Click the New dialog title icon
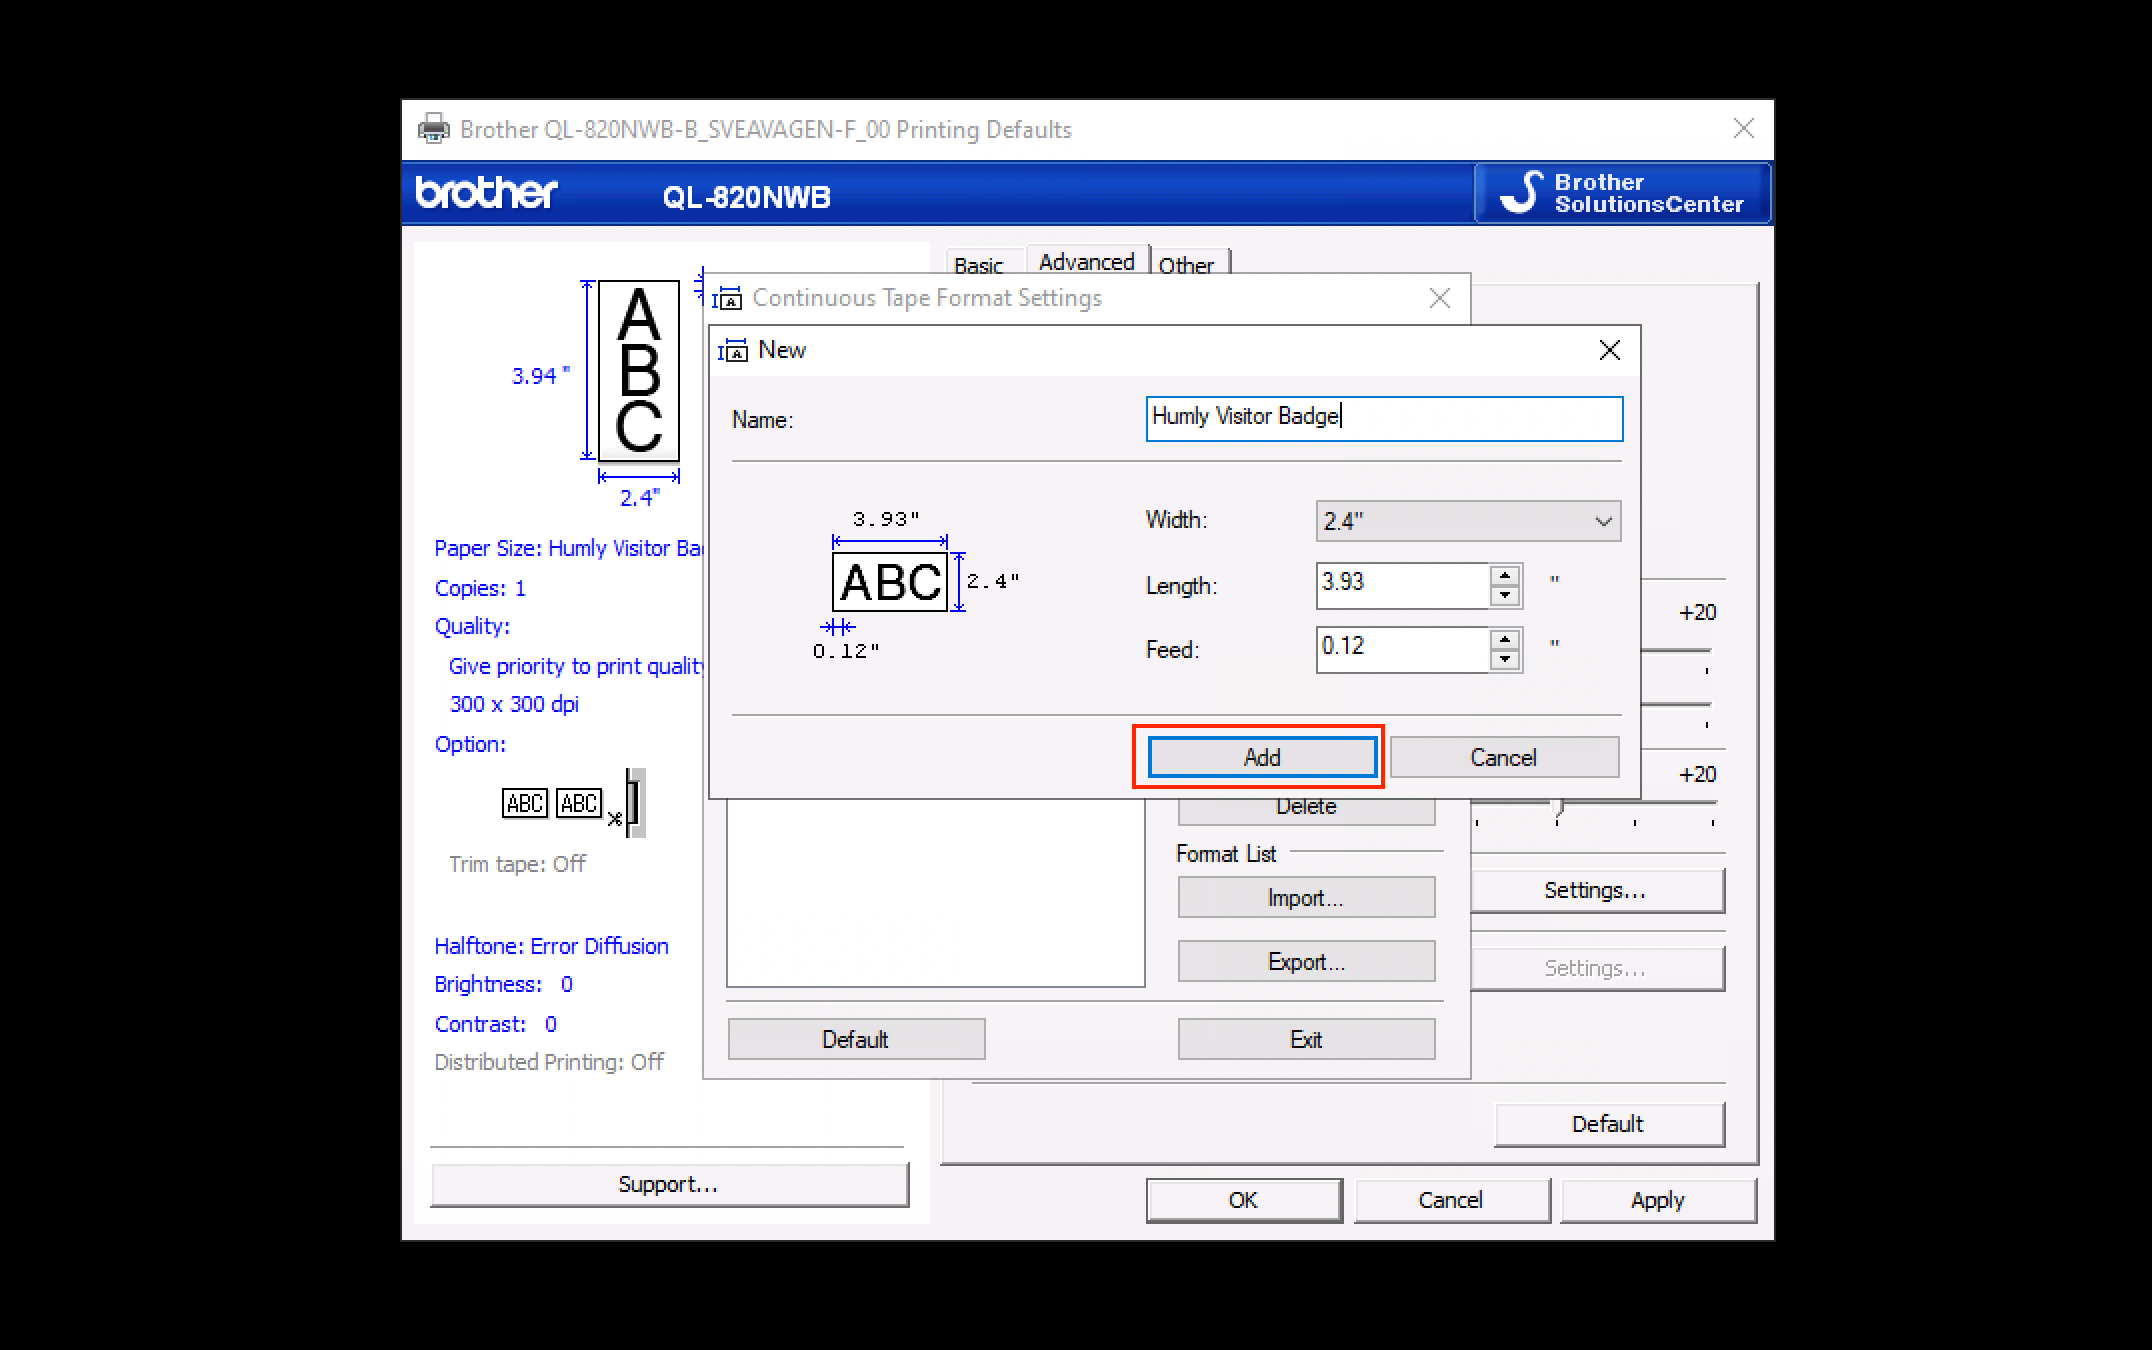Viewport: 2152px width, 1350px height. coord(733,350)
